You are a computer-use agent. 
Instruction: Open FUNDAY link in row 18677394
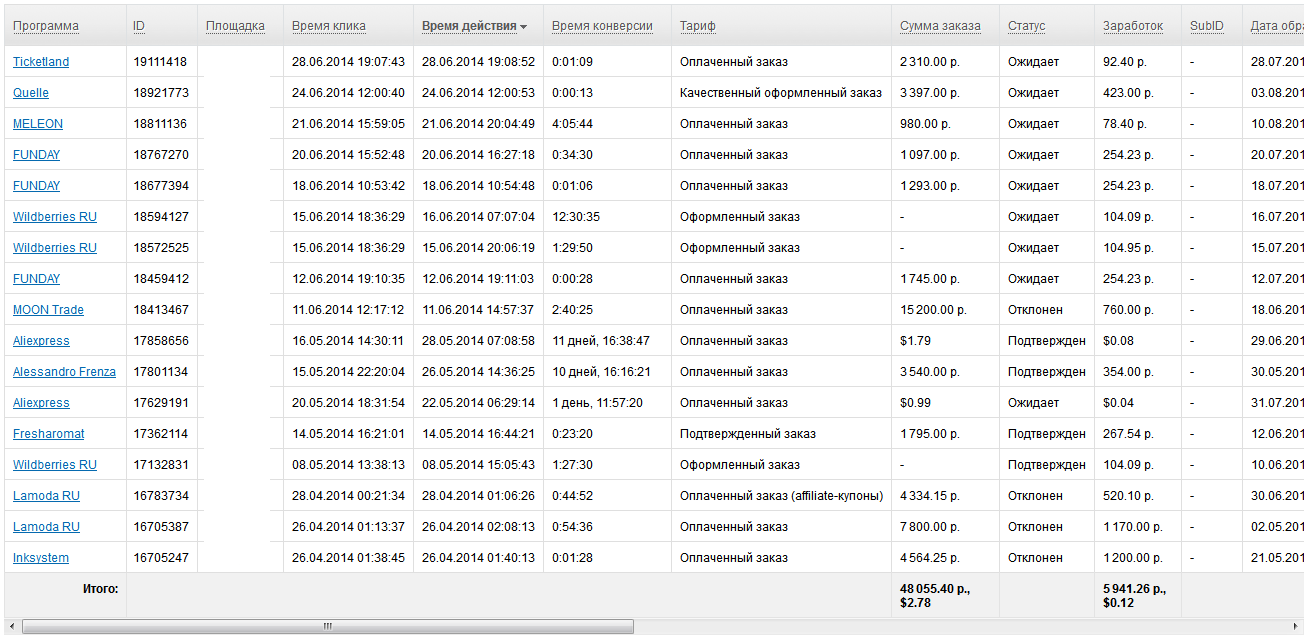pos(36,186)
